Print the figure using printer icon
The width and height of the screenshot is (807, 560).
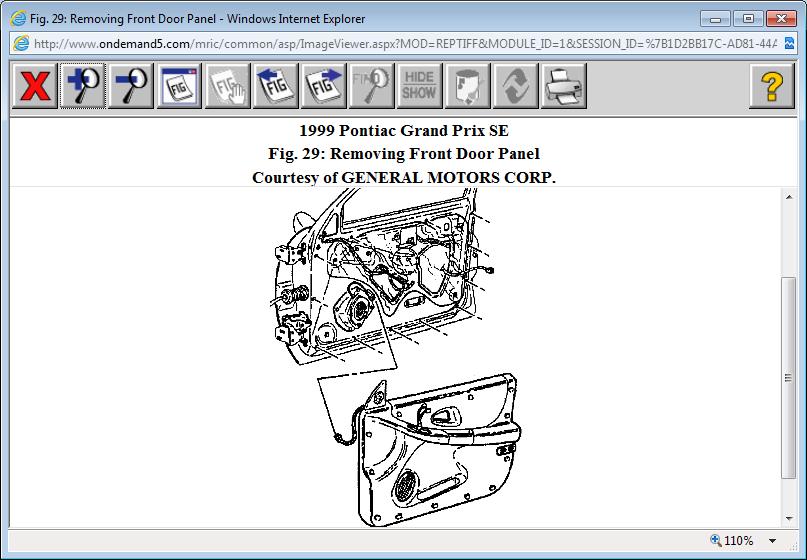pyautogui.click(x=564, y=86)
